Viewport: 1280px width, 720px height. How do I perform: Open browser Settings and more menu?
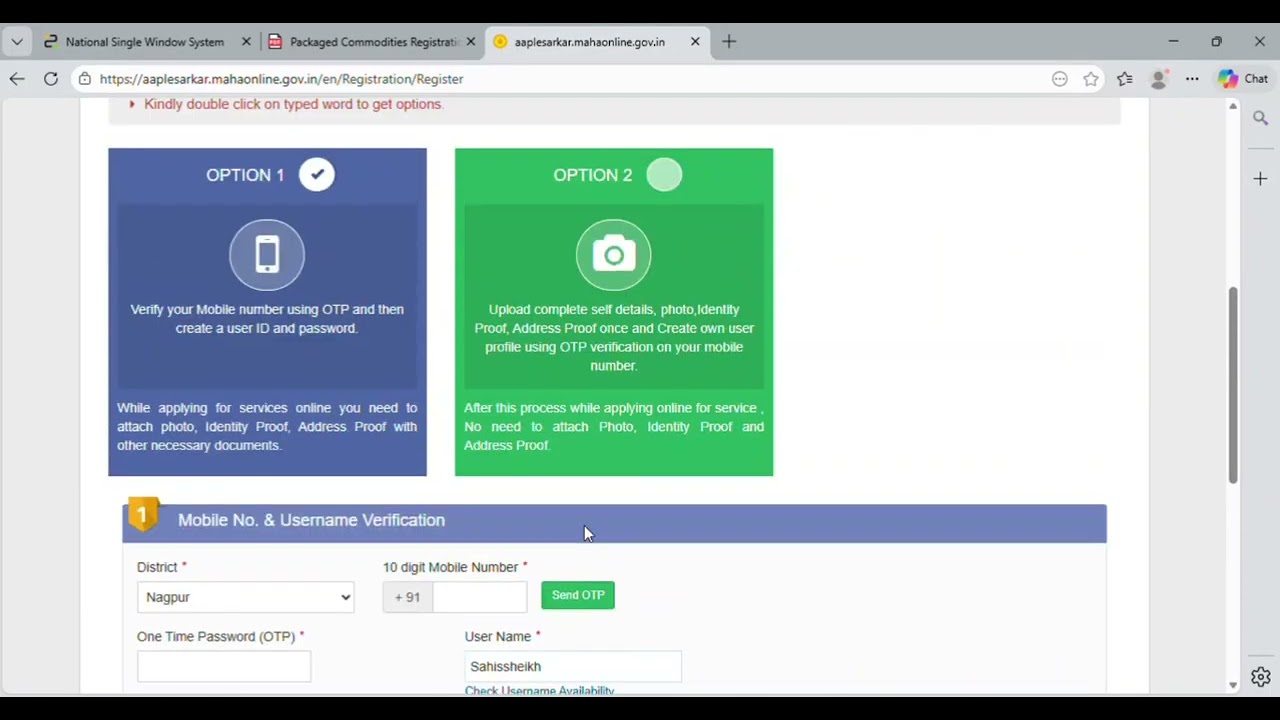click(1192, 79)
